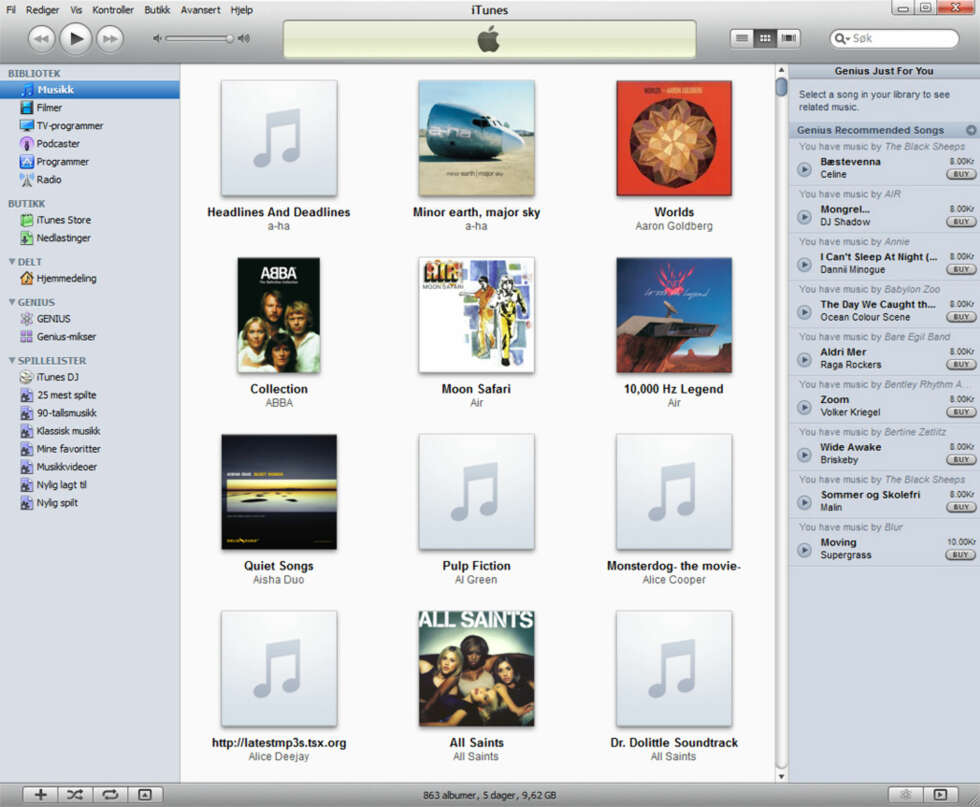Click the album grid scroll-down arrow
The image size is (980, 807).
[781, 776]
